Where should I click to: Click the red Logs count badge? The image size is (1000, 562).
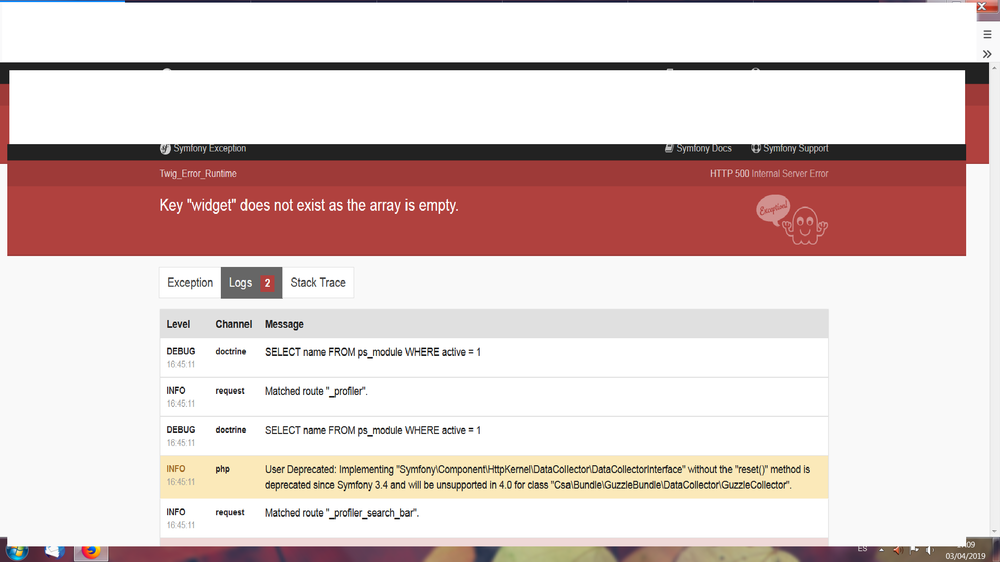(267, 283)
